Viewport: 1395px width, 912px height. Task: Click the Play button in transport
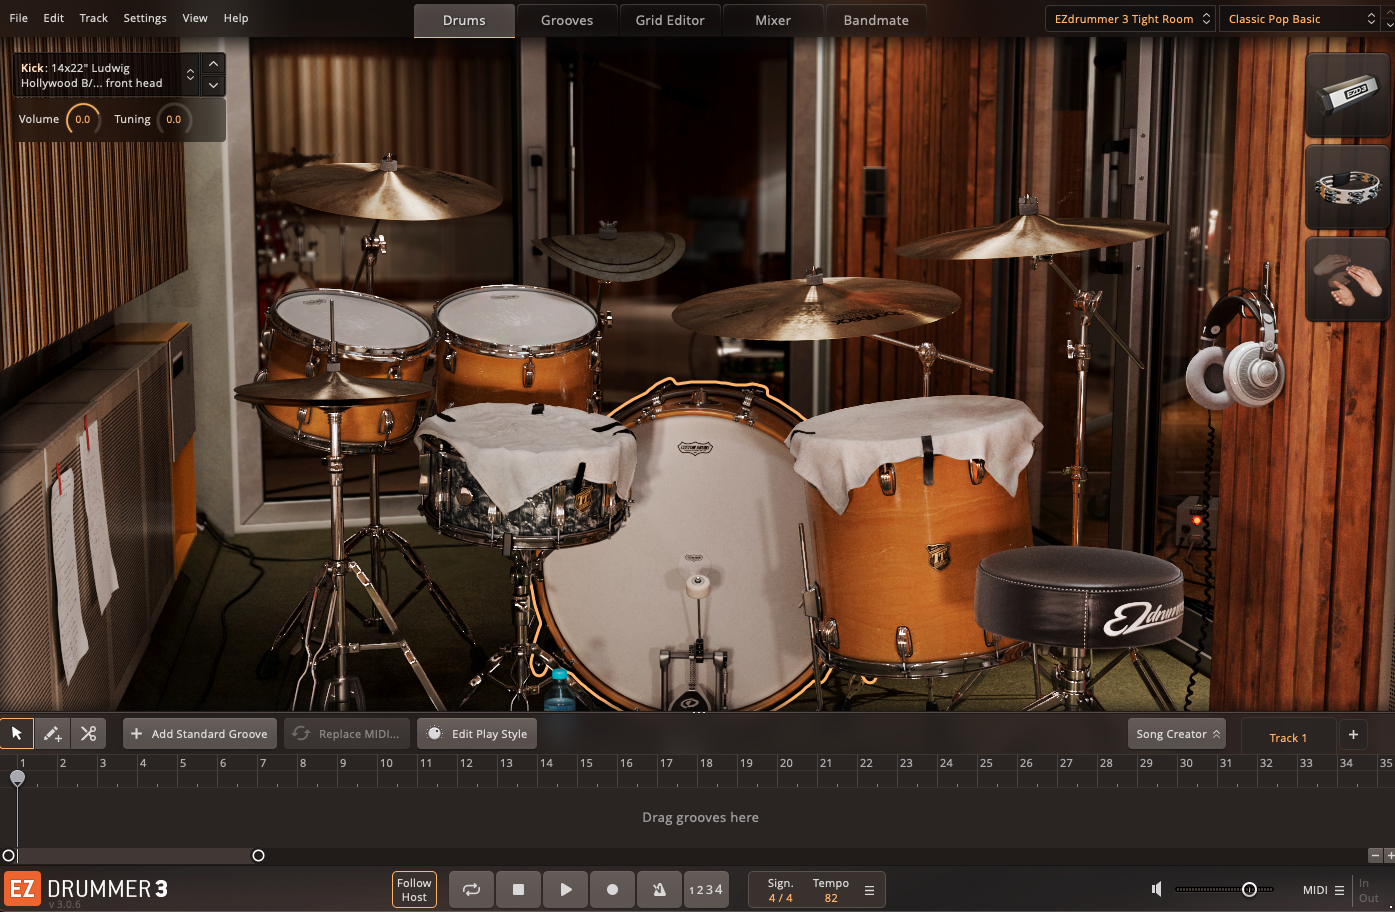click(566, 889)
